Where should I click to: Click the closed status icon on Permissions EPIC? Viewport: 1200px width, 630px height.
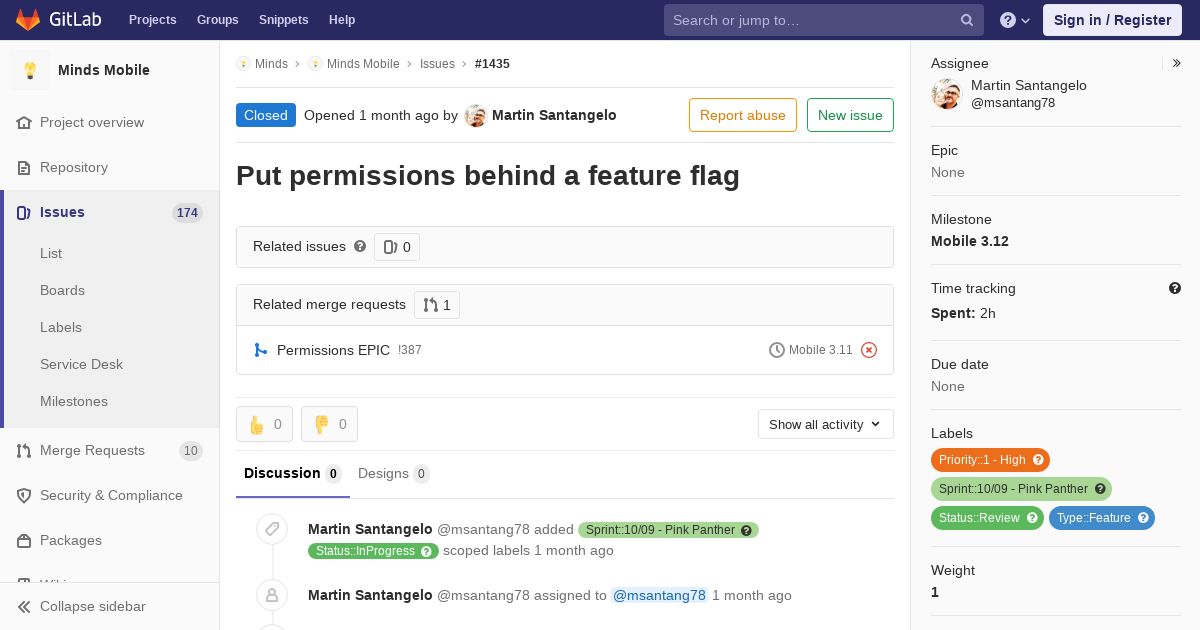tap(869, 350)
